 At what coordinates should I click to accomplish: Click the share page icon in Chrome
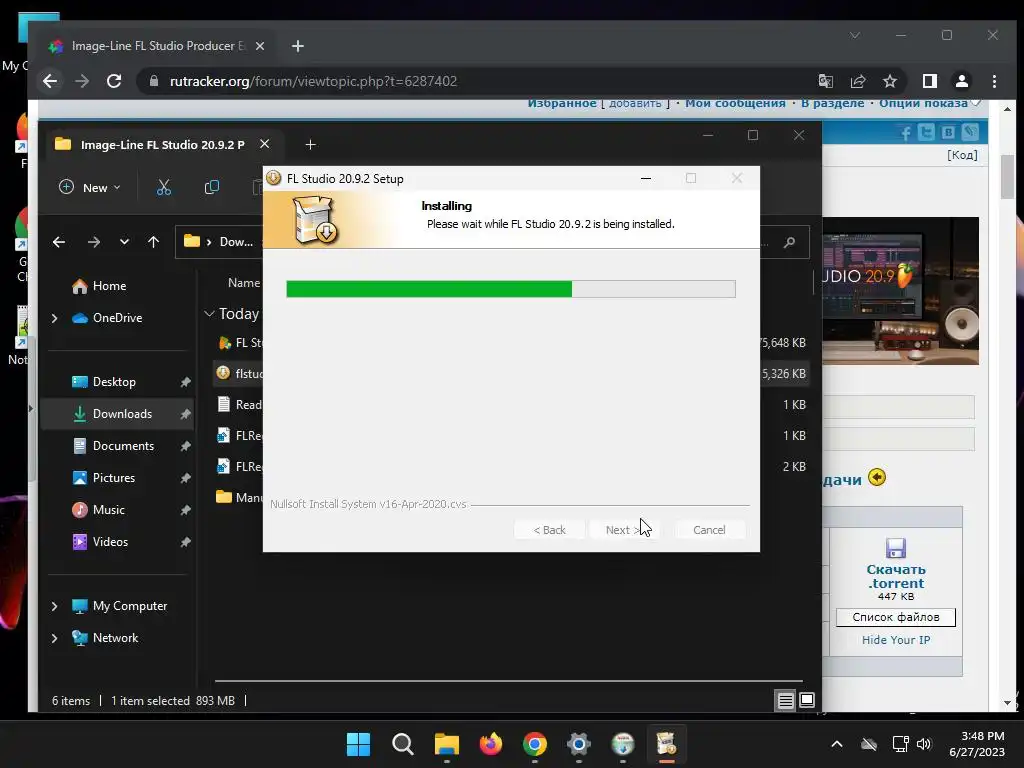(857, 81)
